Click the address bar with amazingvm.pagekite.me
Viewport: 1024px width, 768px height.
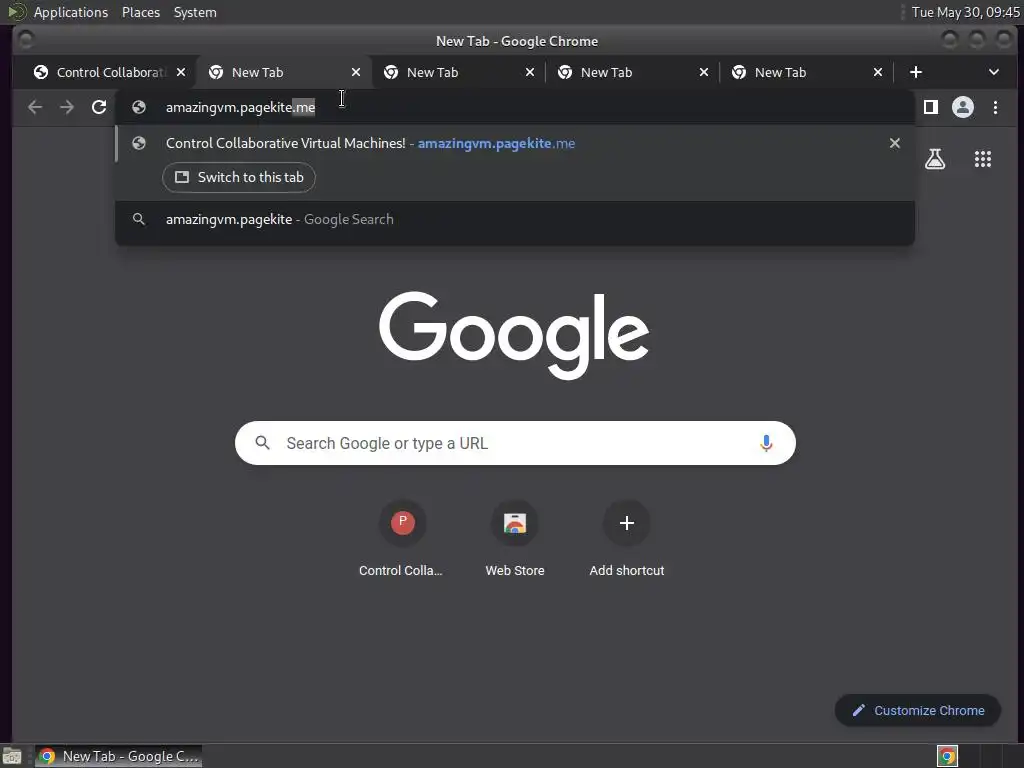(x=515, y=107)
